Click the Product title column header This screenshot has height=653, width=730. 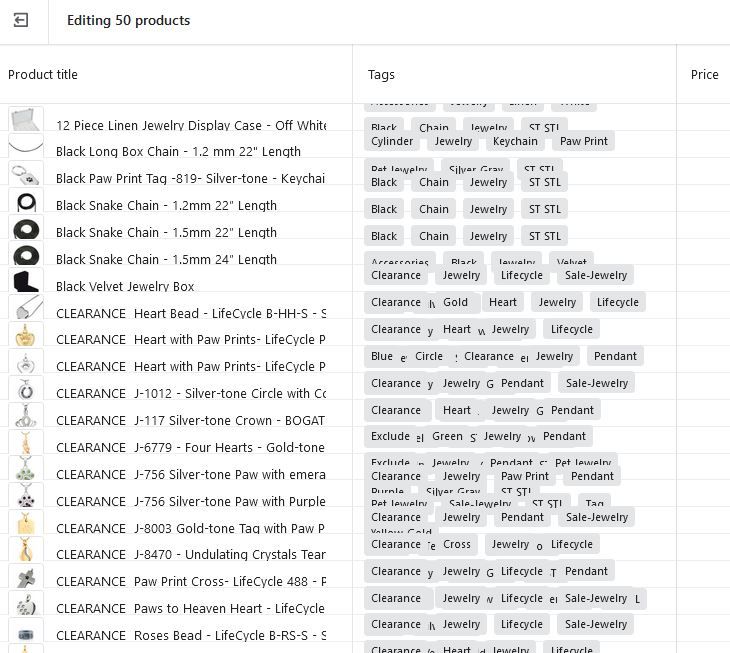[x=43, y=75]
